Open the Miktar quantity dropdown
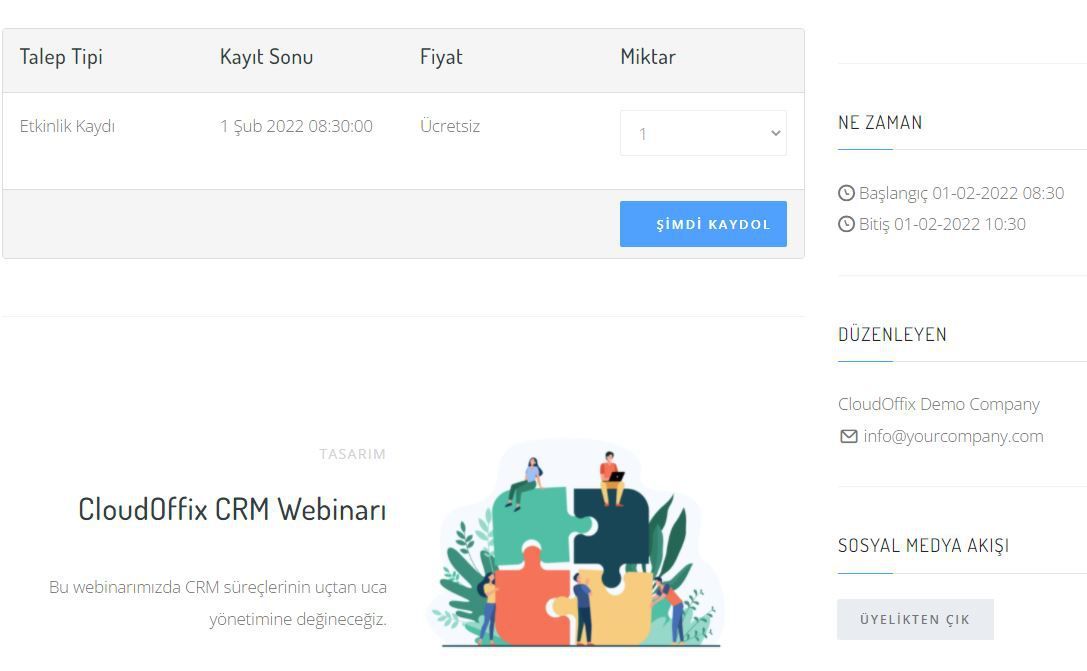Viewport: 1087px width, 671px height. click(703, 133)
